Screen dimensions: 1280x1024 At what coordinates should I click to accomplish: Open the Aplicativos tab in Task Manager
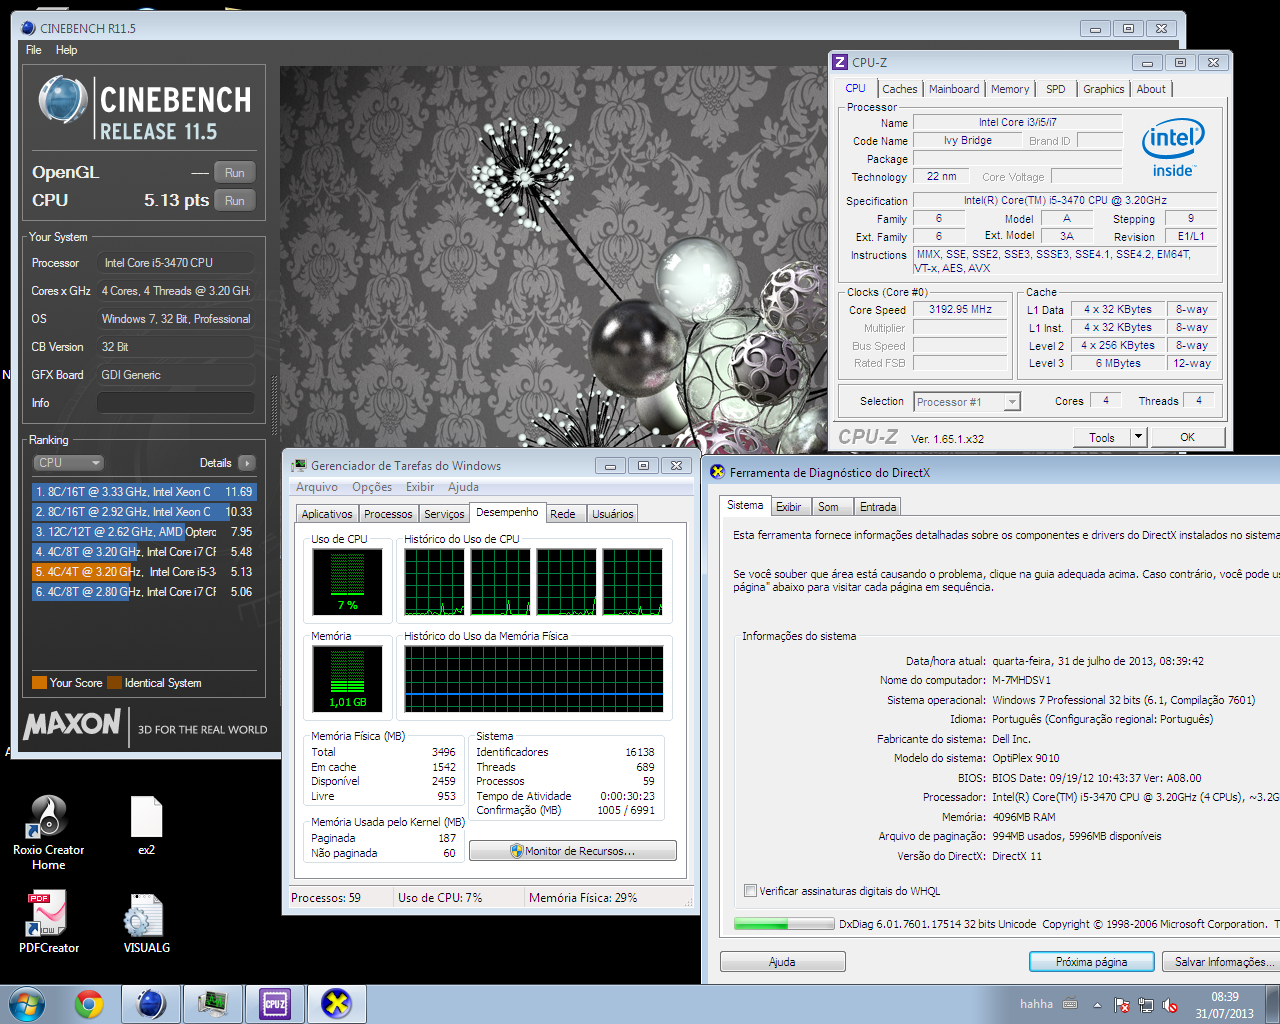(x=327, y=514)
